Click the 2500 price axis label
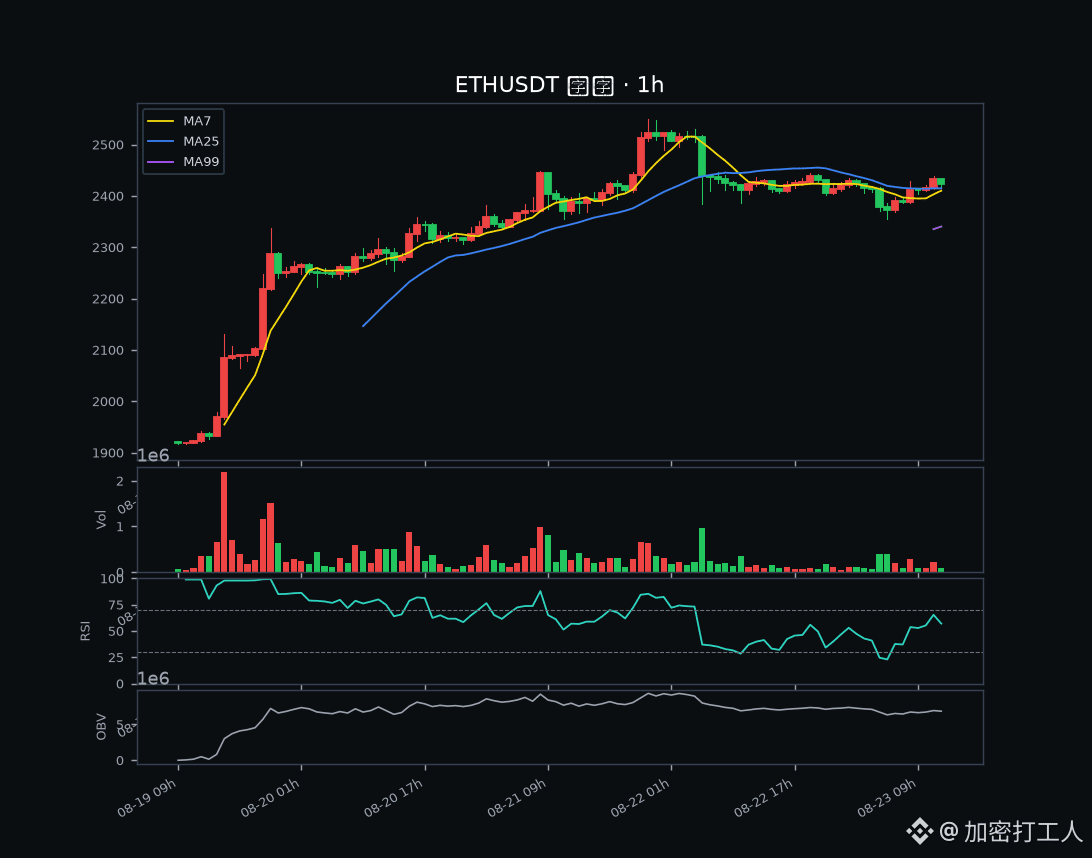The height and width of the screenshot is (858, 1092). coord(108,146)
